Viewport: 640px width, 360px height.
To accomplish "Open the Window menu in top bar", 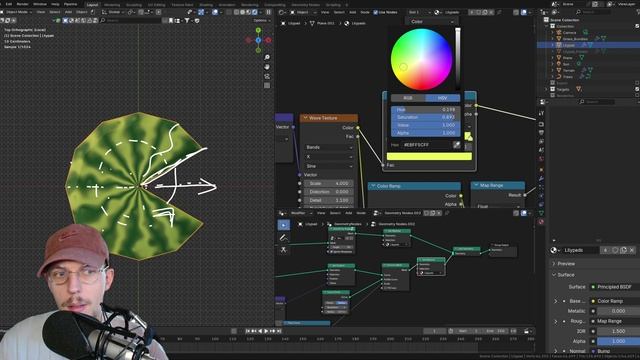I will click(x=40, y=4).
